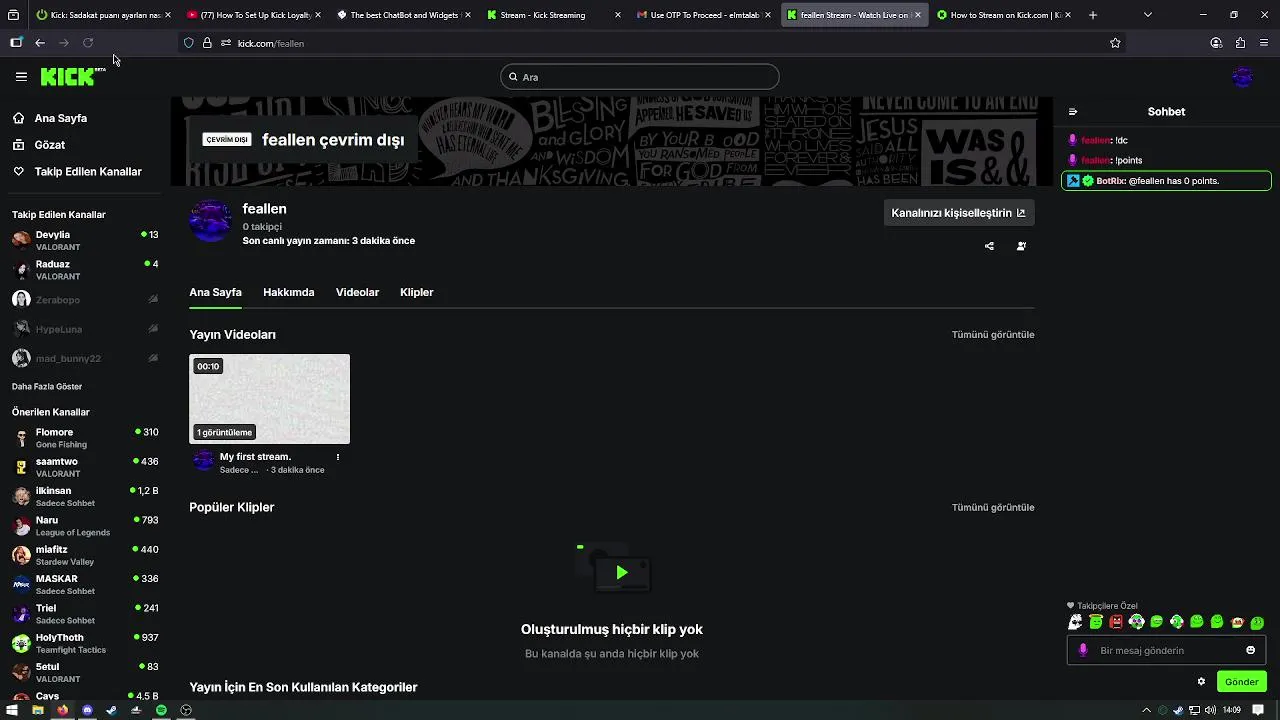Click Tümünü görüntüle for Yayın Videoları
The height and width of the screenshot is (720, 1280).
(992, 335)
